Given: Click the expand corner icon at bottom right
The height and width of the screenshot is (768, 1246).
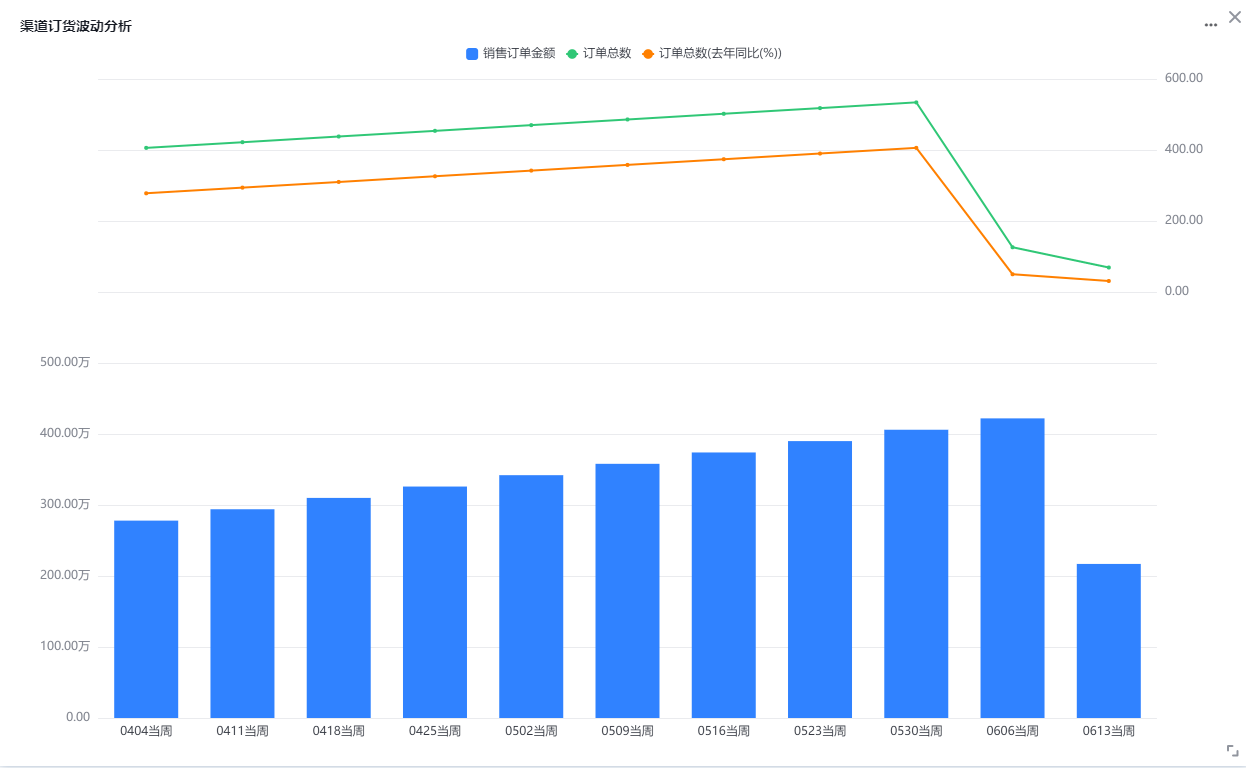Looking at the screenshot, I should pyautogui.click(x=1233, y=750).
